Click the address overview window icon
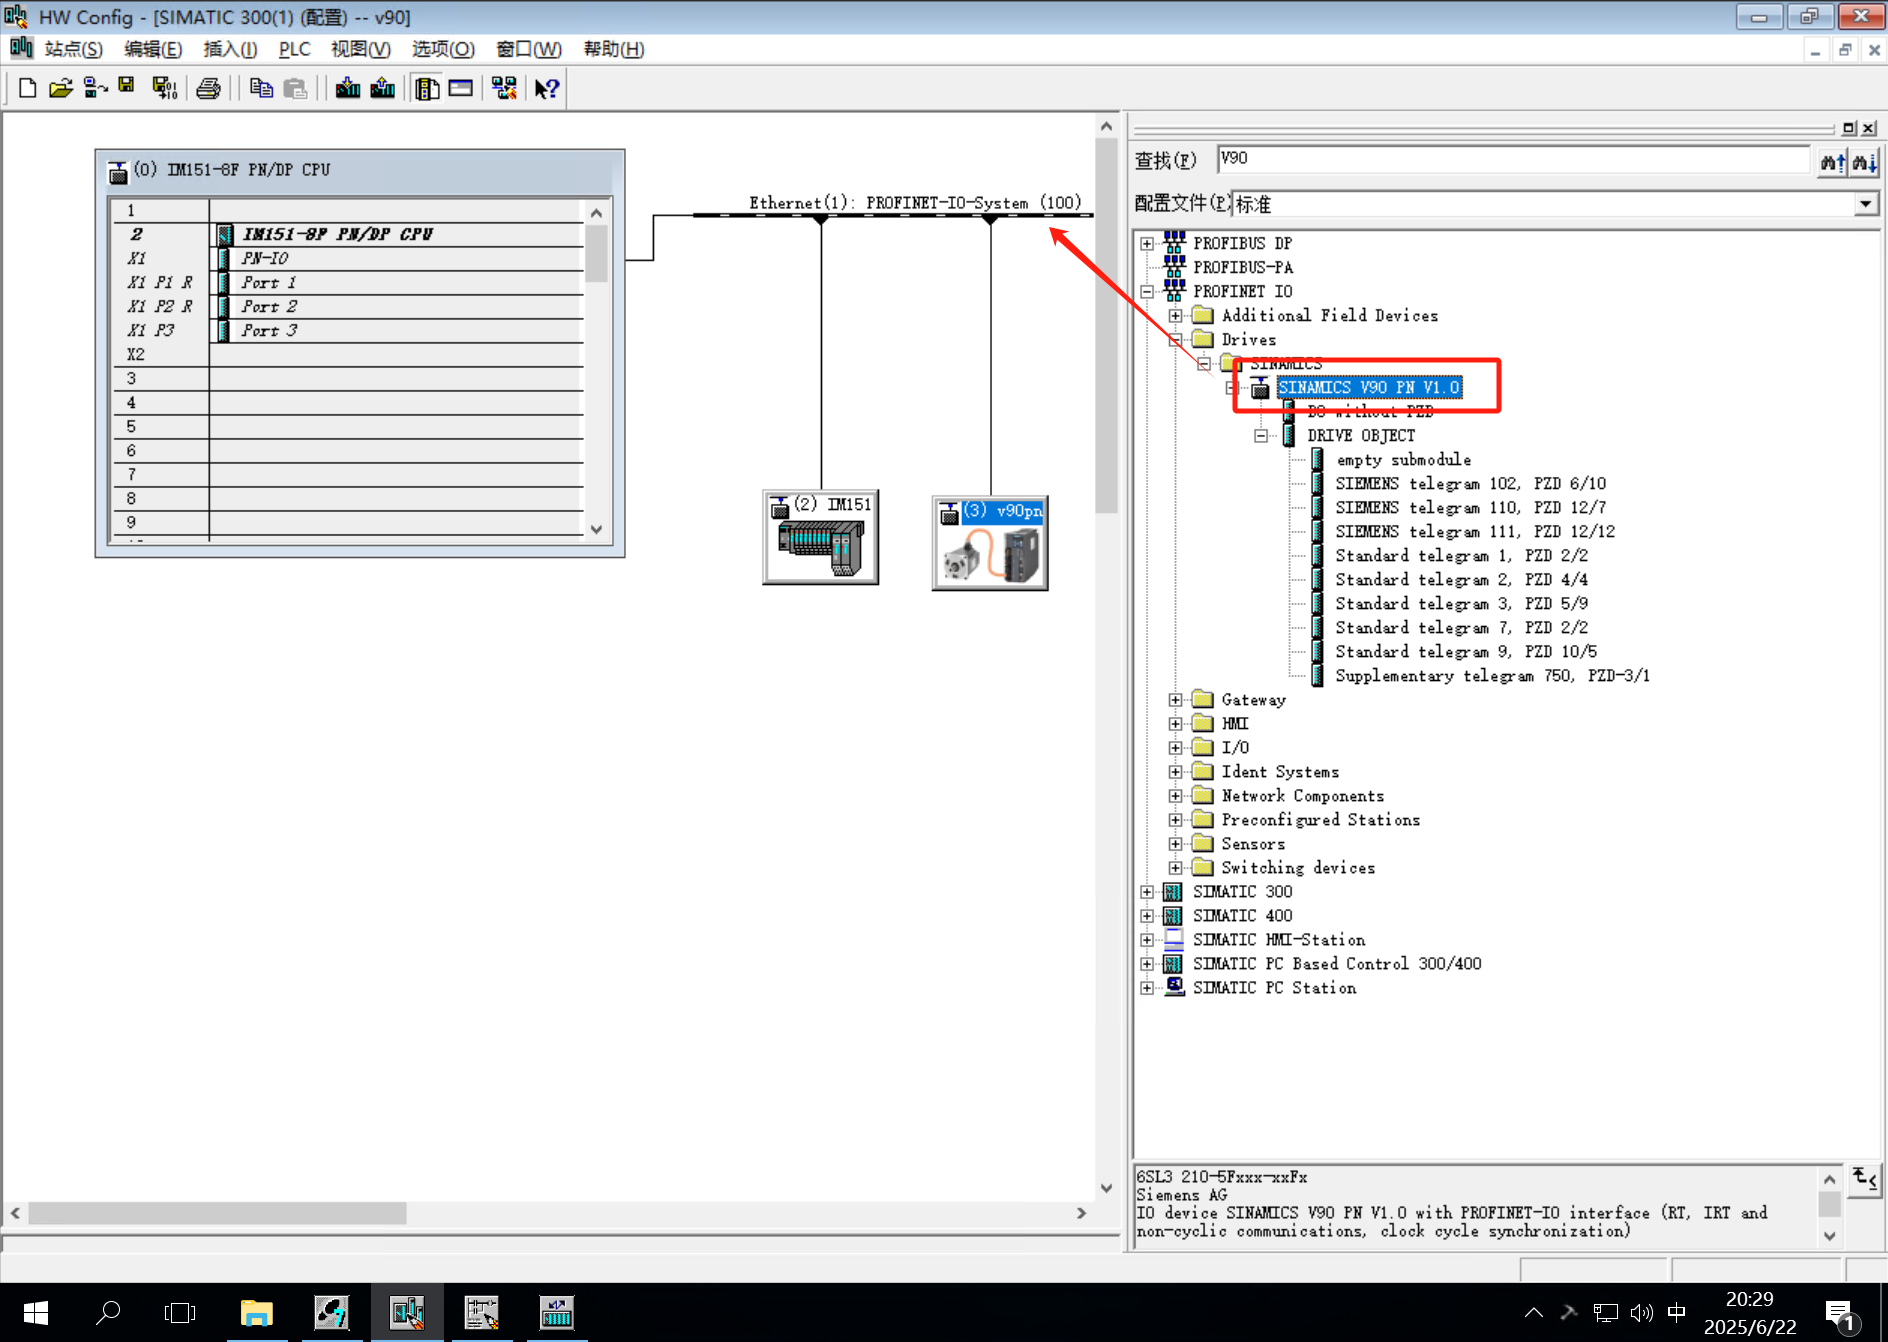 click(461, 88)
